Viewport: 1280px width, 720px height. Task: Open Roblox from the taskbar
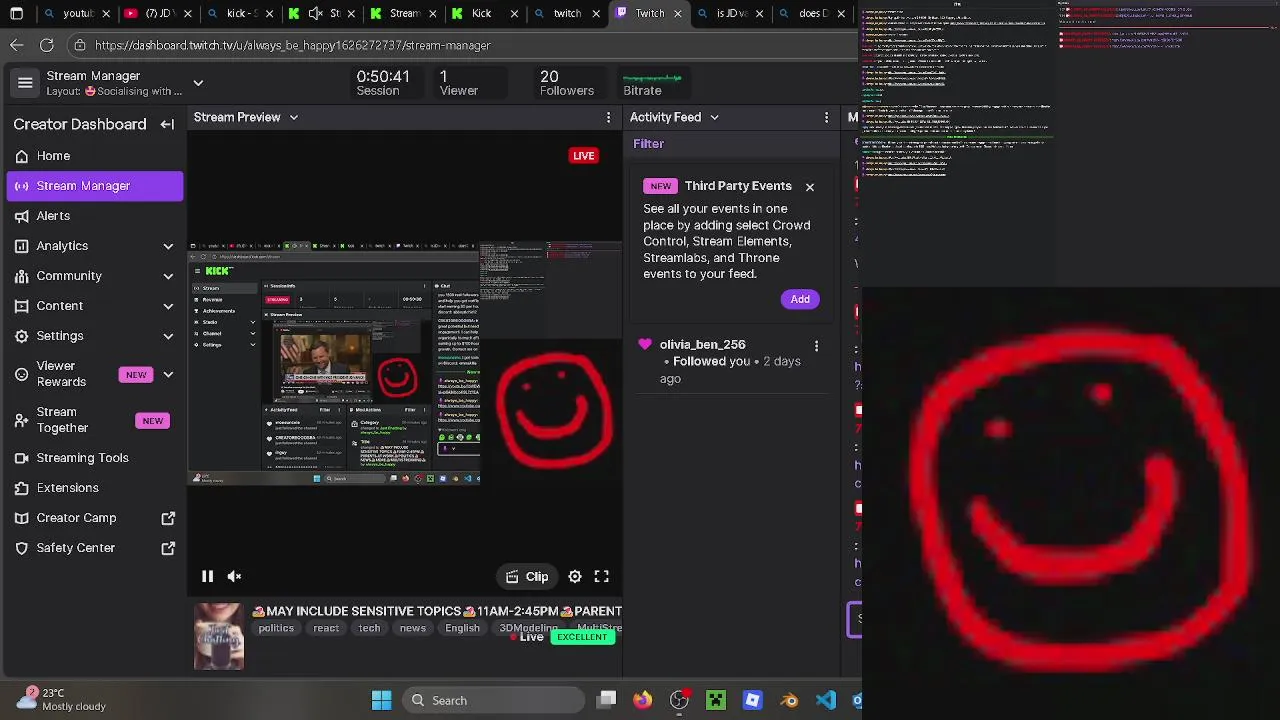(753, 701)
